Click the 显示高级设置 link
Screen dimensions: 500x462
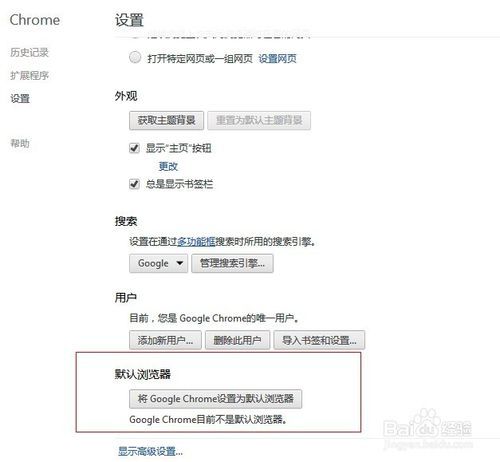pos(150,451)
